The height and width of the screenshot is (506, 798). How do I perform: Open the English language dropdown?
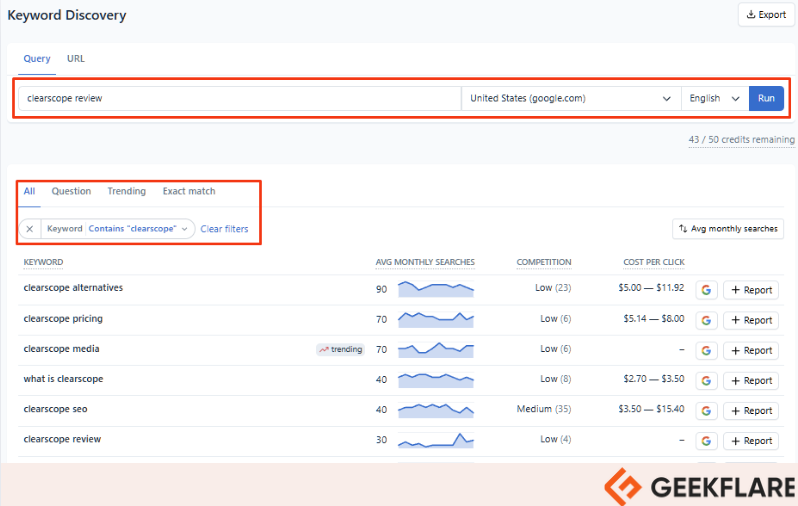(x=715, y=98)
